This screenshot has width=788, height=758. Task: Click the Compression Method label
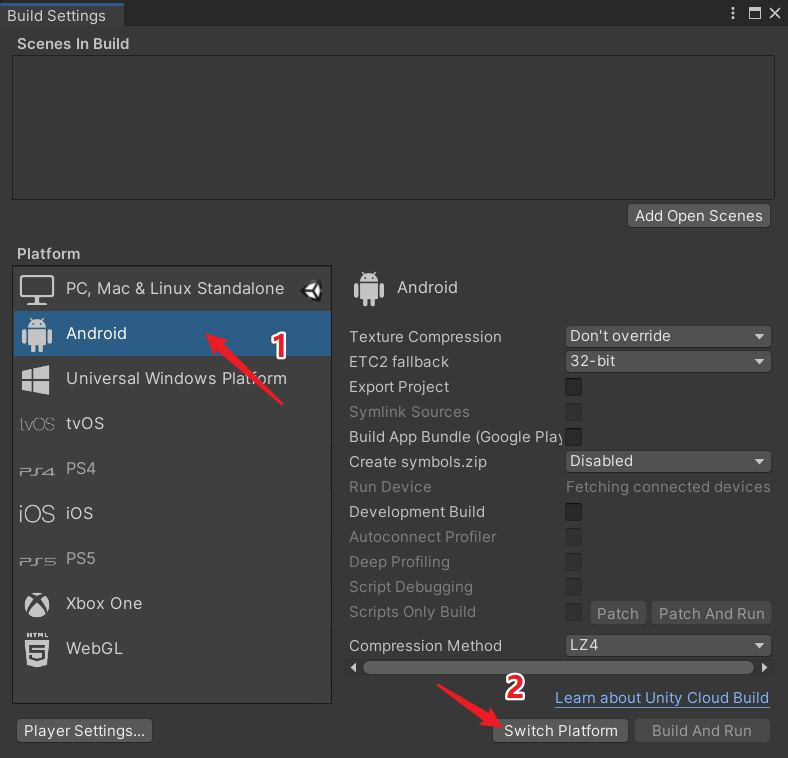[x=425, y=646]
